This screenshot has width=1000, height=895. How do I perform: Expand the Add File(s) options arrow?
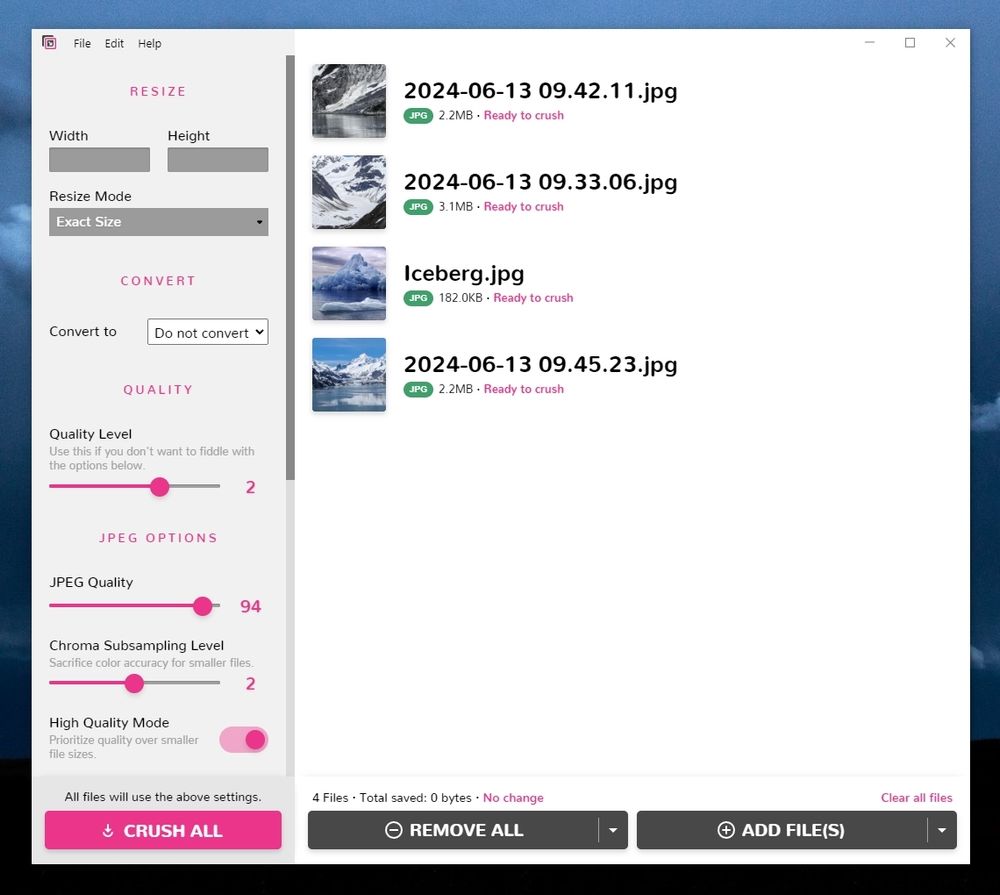click(x=942, y=830)
